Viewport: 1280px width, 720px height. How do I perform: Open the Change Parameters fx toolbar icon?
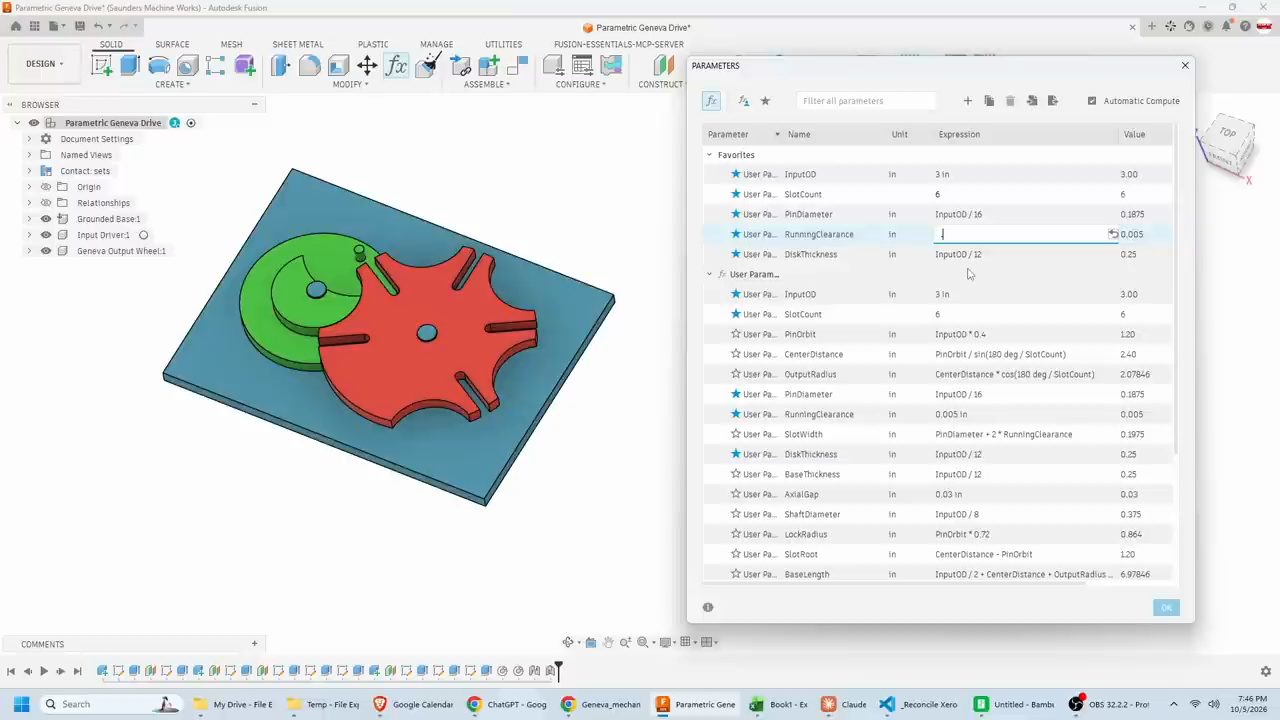pyautogui.click(x=396, y=66)
